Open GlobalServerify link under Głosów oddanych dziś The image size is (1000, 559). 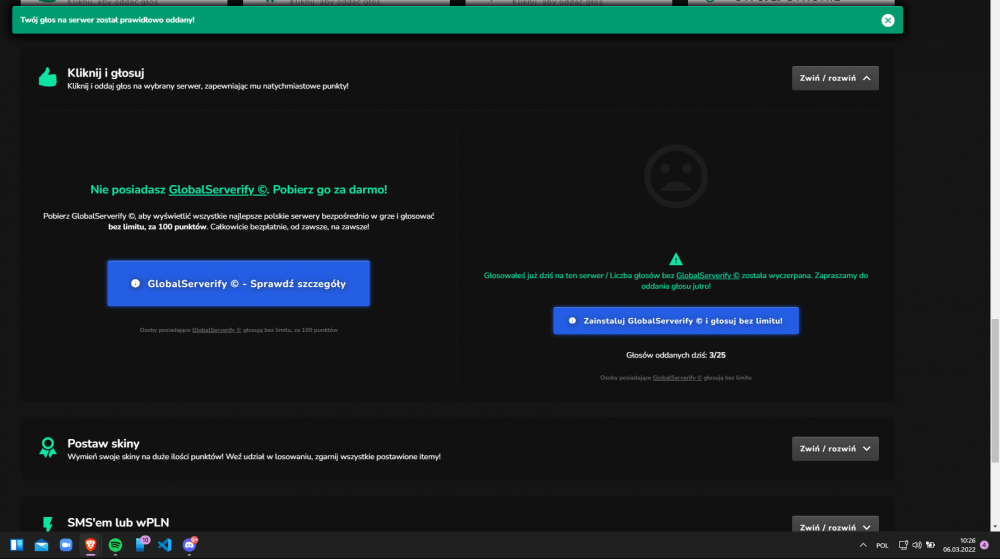(x=677, y=378)
